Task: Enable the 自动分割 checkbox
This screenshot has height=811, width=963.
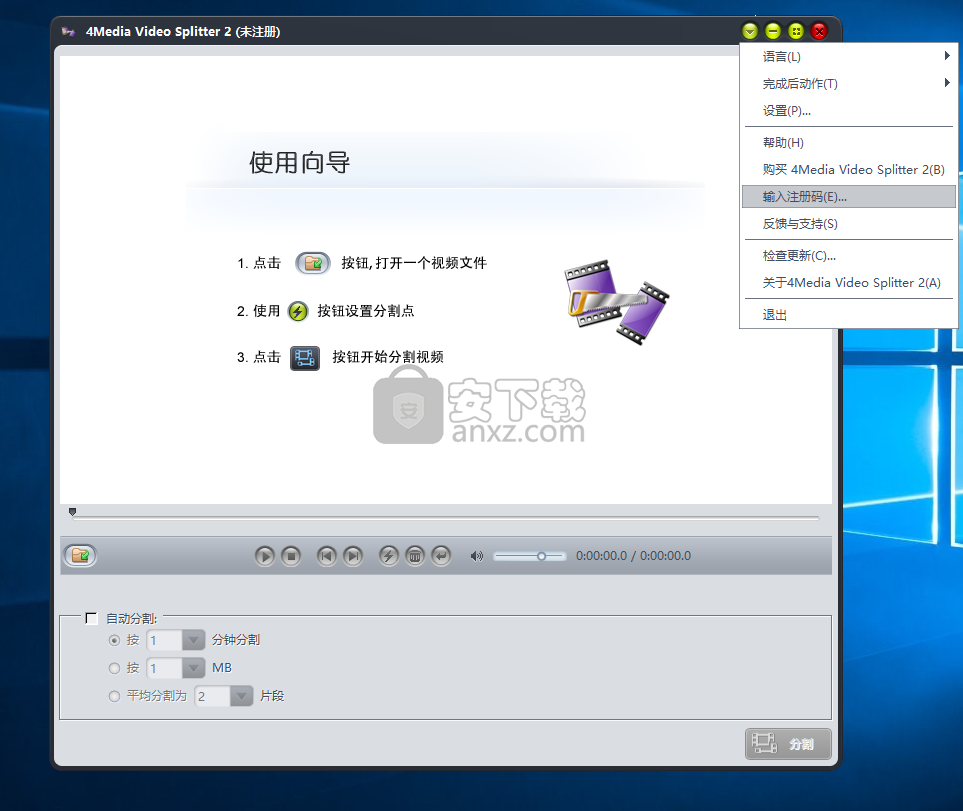Action: (92, 618)
